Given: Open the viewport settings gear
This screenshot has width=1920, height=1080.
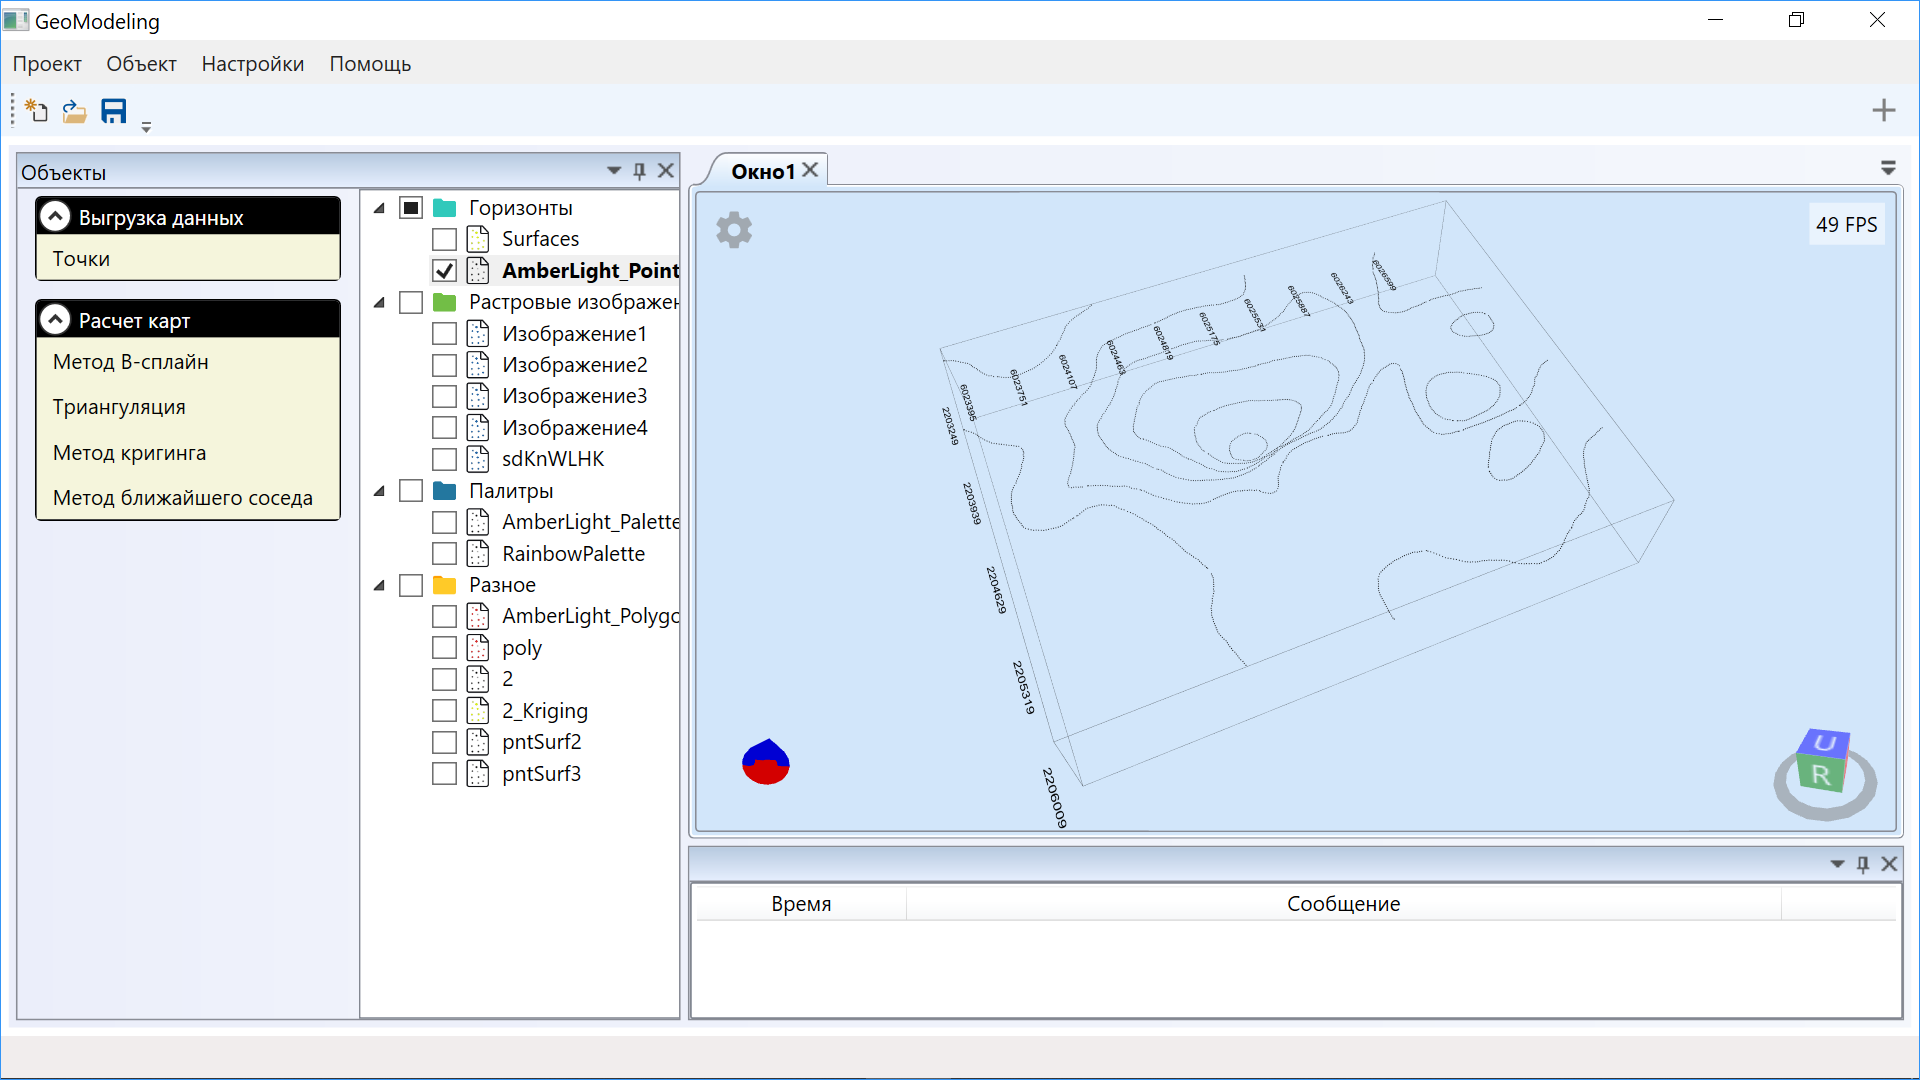Looking at the screenshot, I should pyautogui.click(x=734, y=230).
